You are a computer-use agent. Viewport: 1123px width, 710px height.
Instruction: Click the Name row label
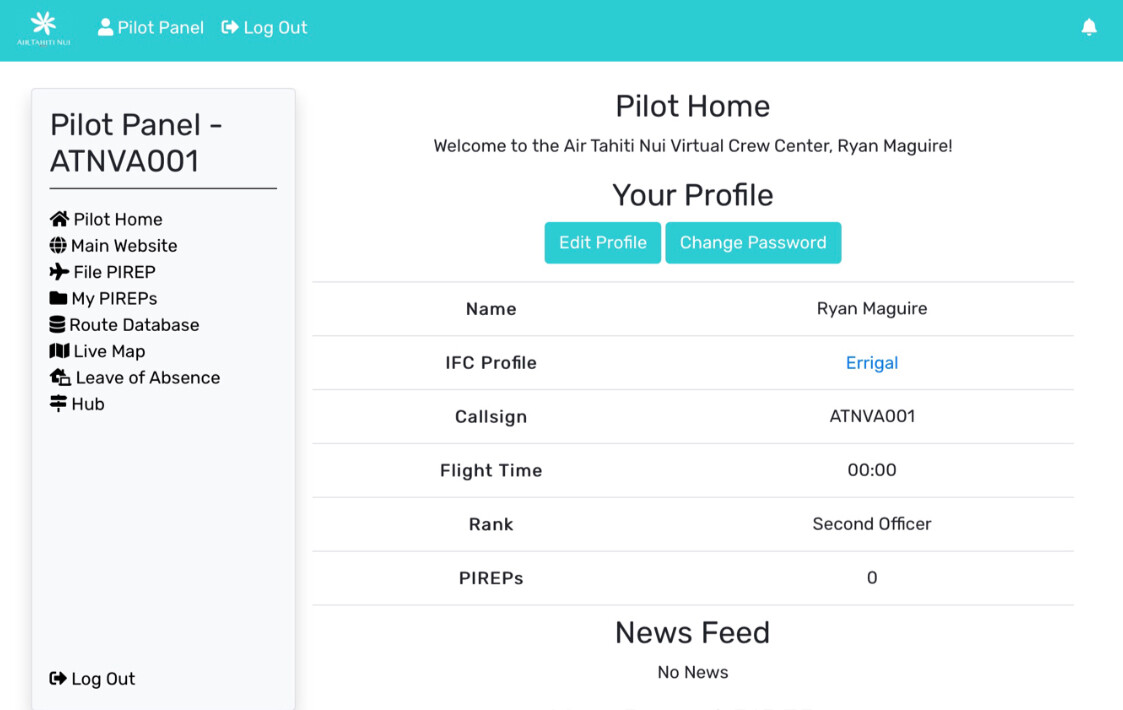[x=491, y=309]
